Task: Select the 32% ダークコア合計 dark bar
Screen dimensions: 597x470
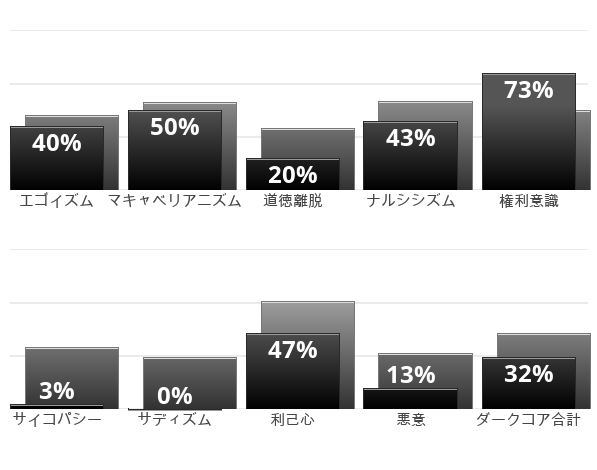Action: pyautogui.click(x=529, y=383)
